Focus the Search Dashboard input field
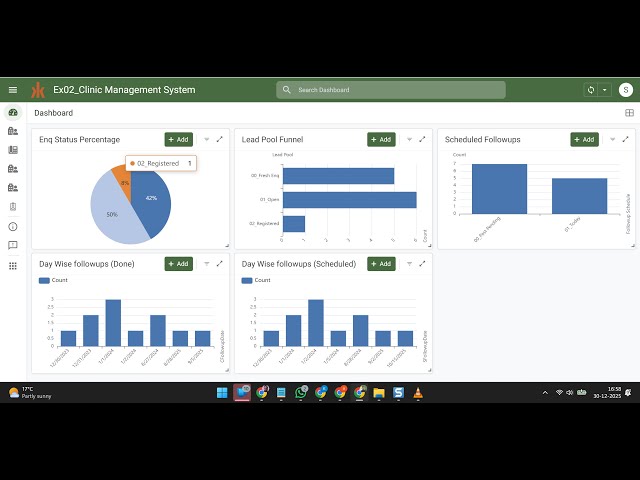 pos(391,90)
